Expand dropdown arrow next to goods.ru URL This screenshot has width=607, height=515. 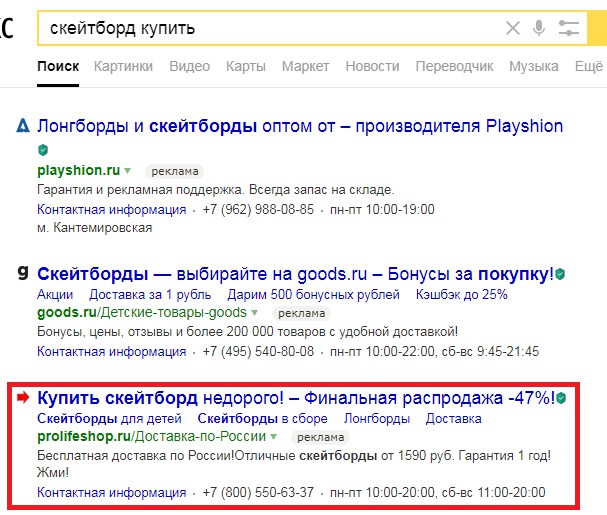[x=254, y=312]
